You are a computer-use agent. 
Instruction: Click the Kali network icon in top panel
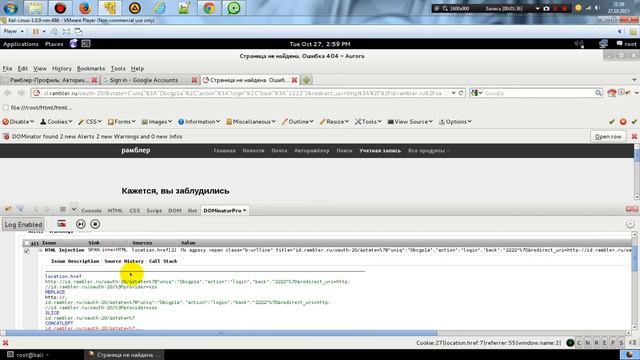click(603, 44)
